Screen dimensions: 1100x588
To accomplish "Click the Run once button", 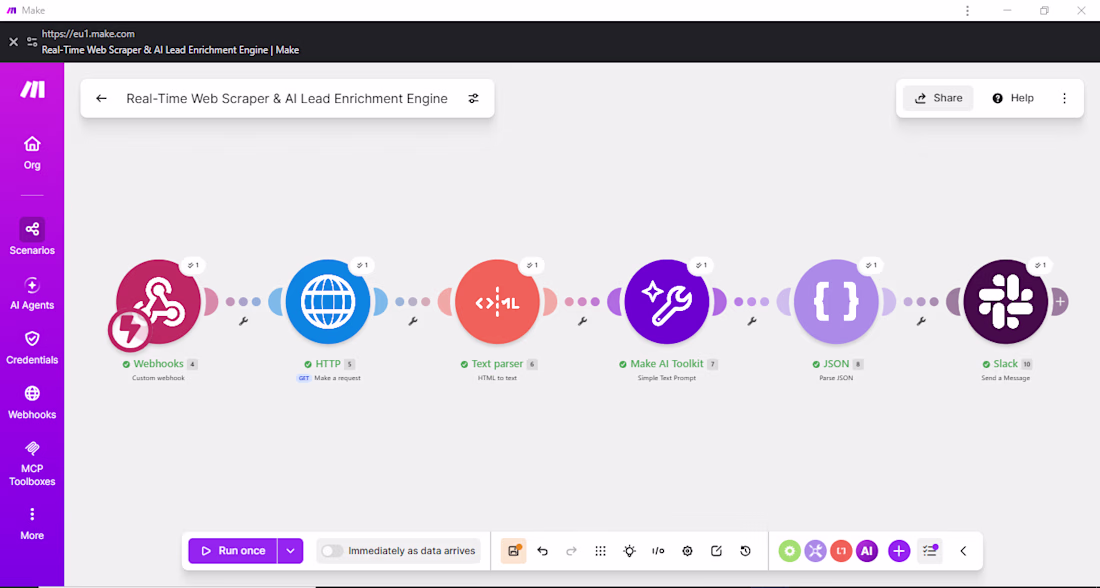I will pyautogui.click(x=233, y=551).
